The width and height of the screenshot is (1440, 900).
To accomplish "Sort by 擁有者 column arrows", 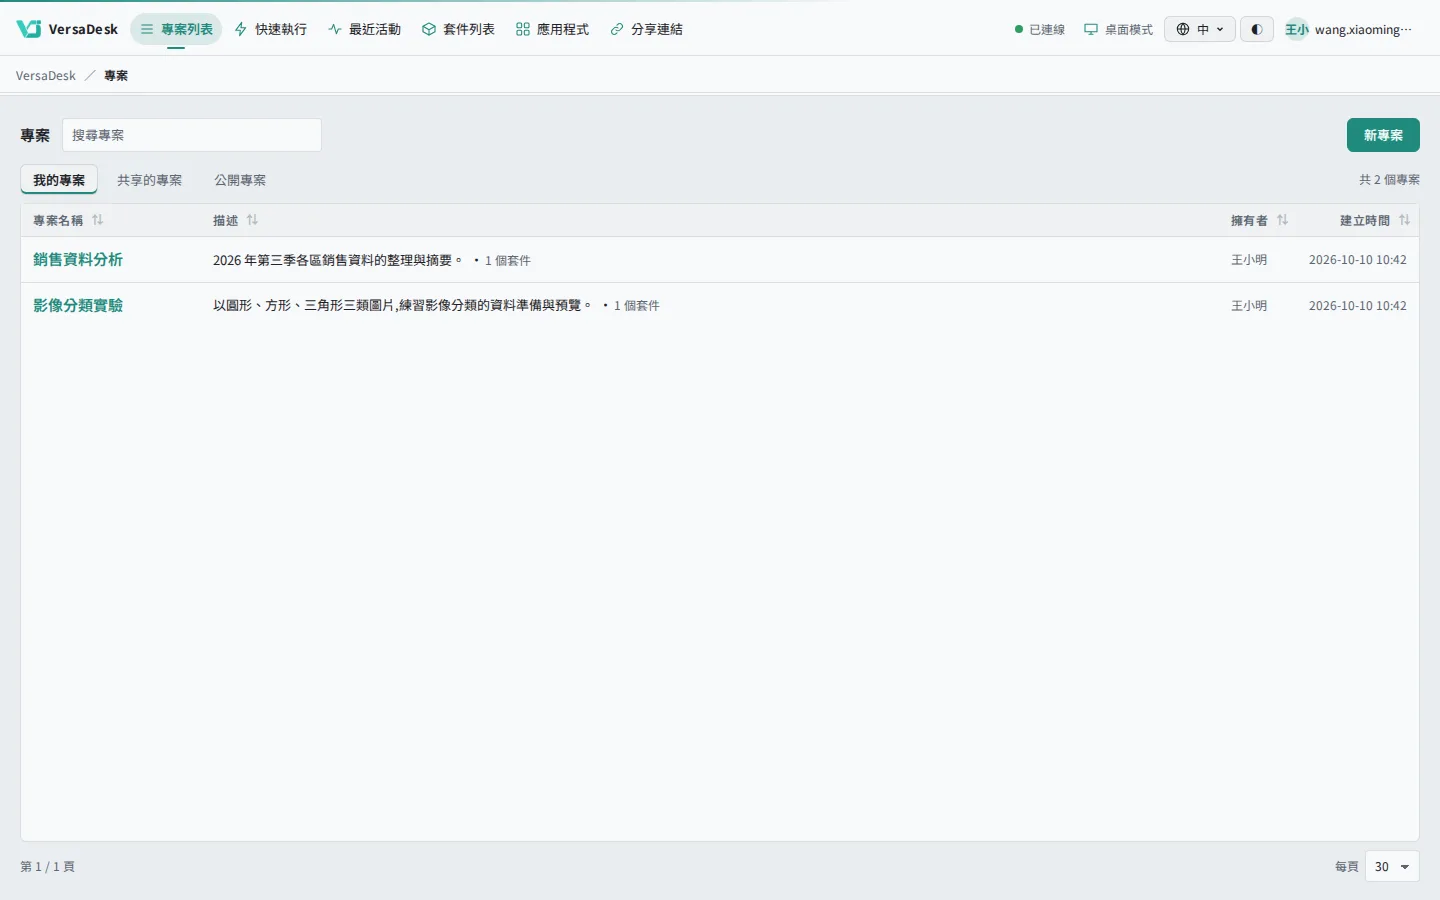I will 1283,220.
